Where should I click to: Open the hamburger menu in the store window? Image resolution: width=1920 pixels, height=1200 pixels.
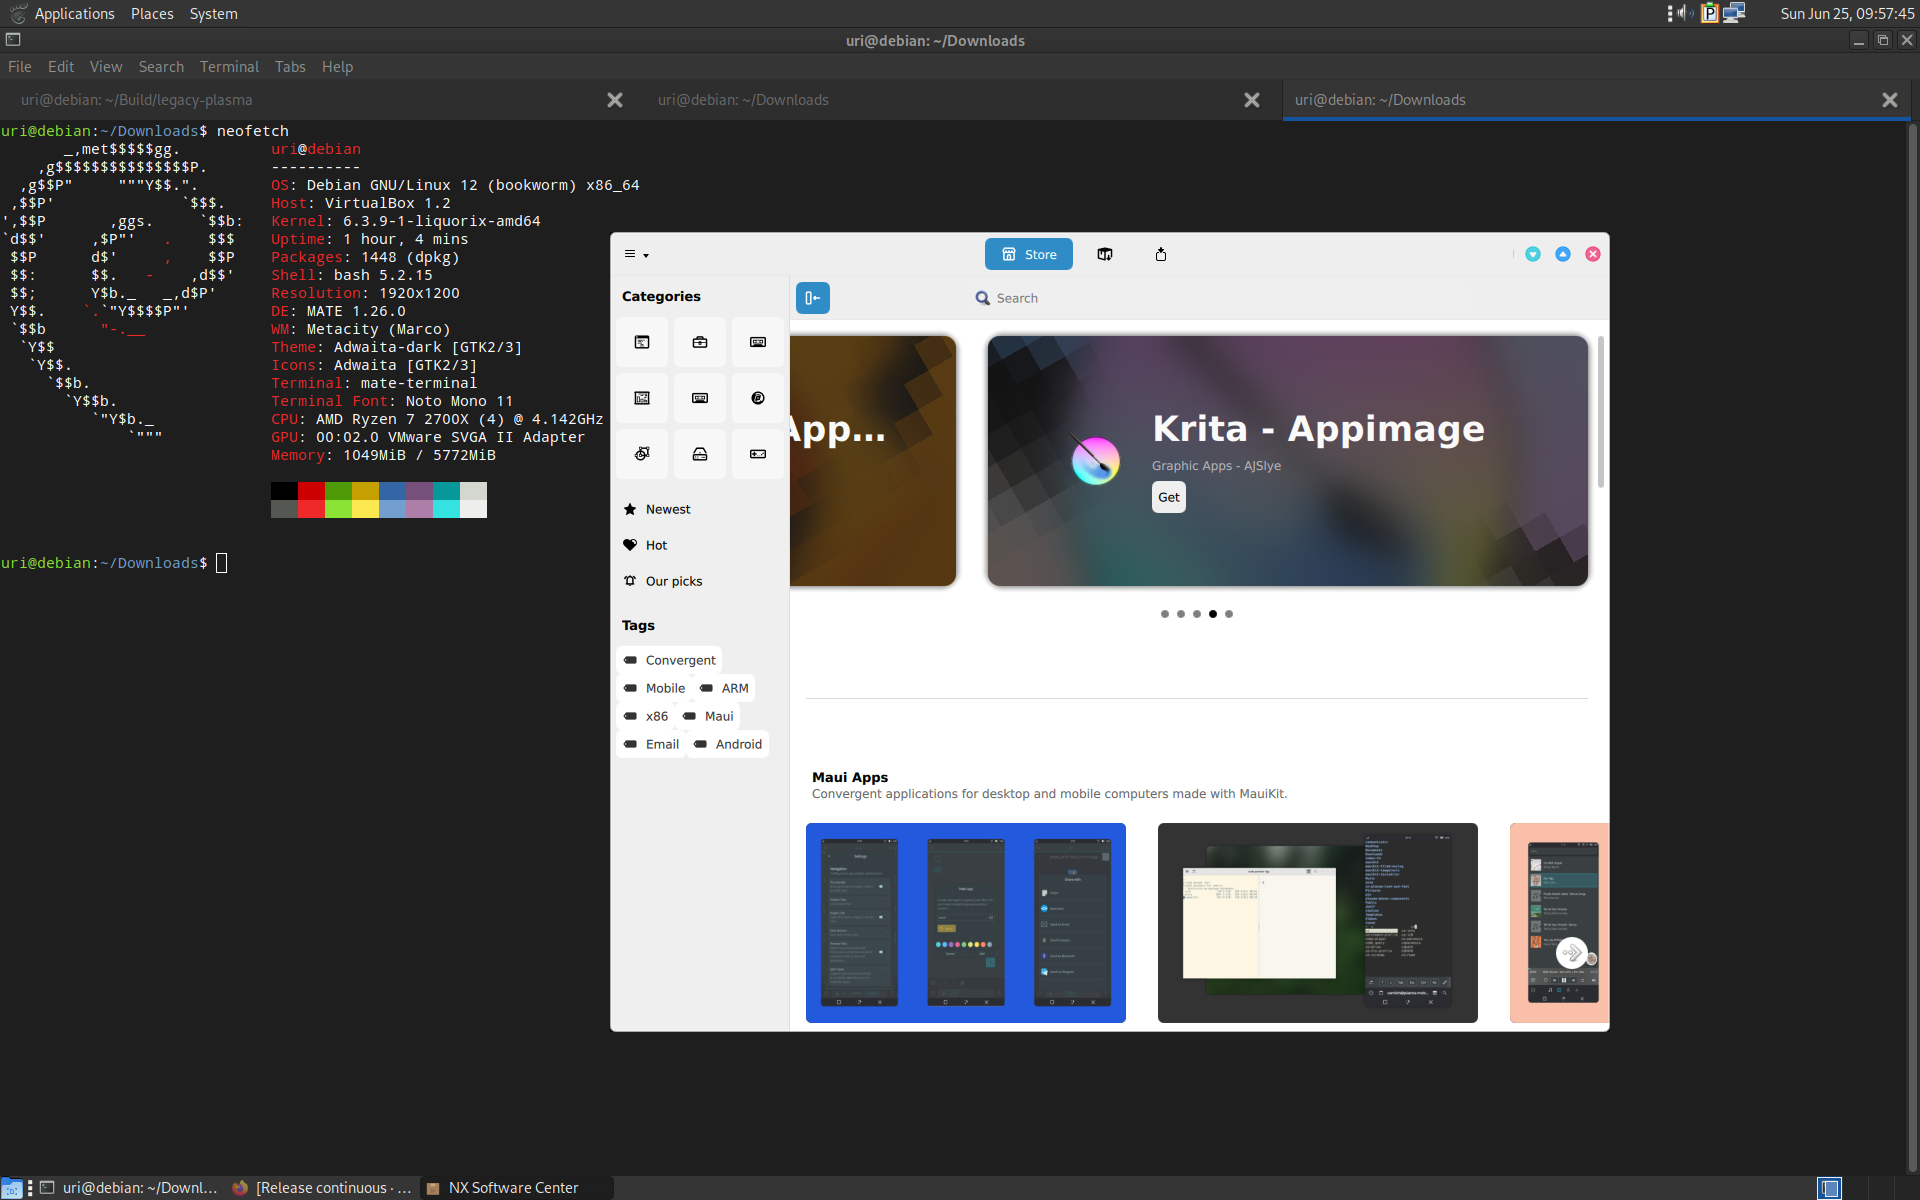point(629,254)
